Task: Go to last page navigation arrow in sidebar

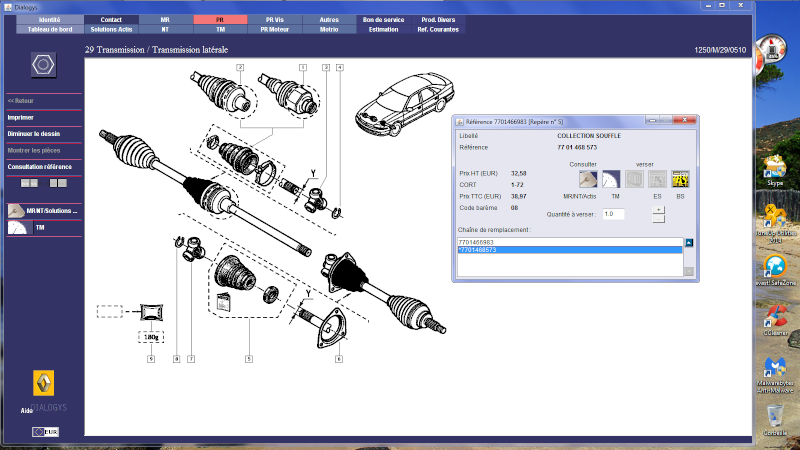Action: click(62, 183)
